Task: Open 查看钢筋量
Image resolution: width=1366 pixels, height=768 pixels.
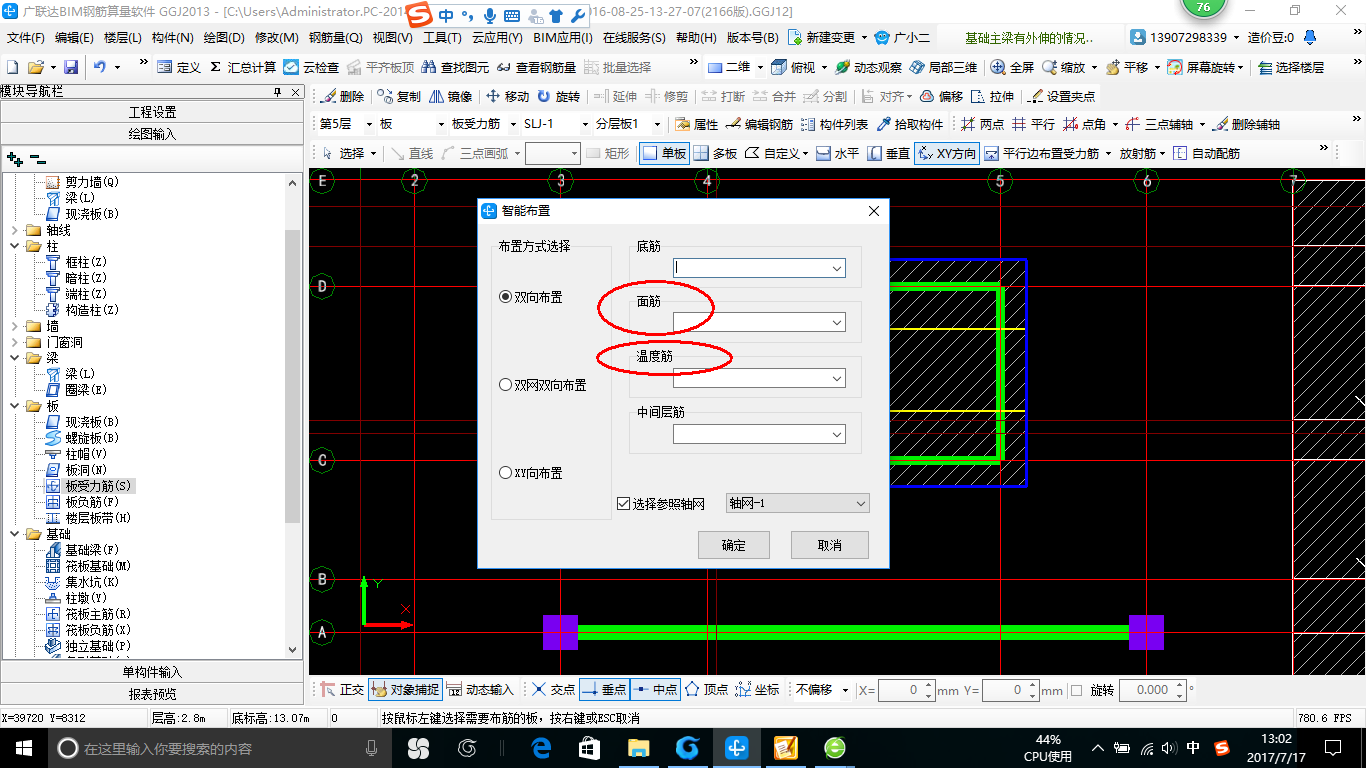Action: [536, 67]
